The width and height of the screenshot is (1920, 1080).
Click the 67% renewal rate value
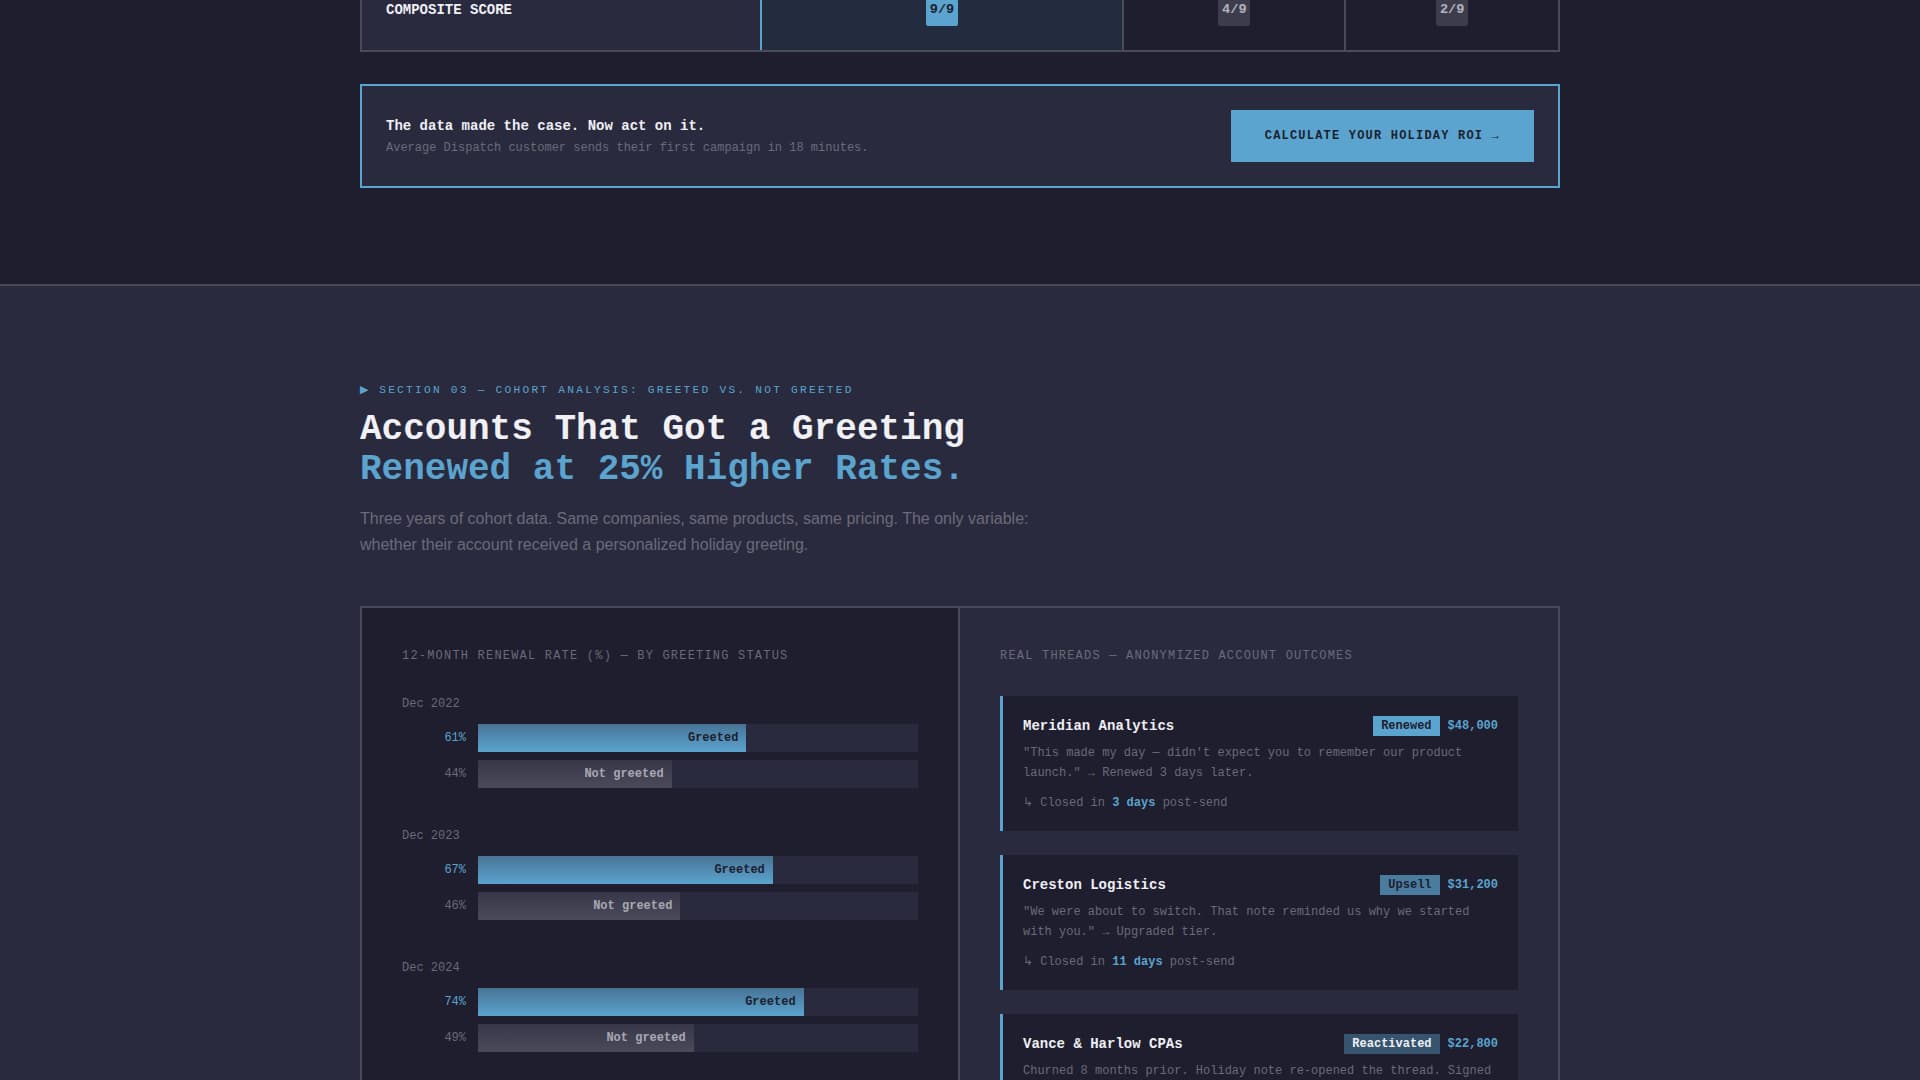[455, 870]
